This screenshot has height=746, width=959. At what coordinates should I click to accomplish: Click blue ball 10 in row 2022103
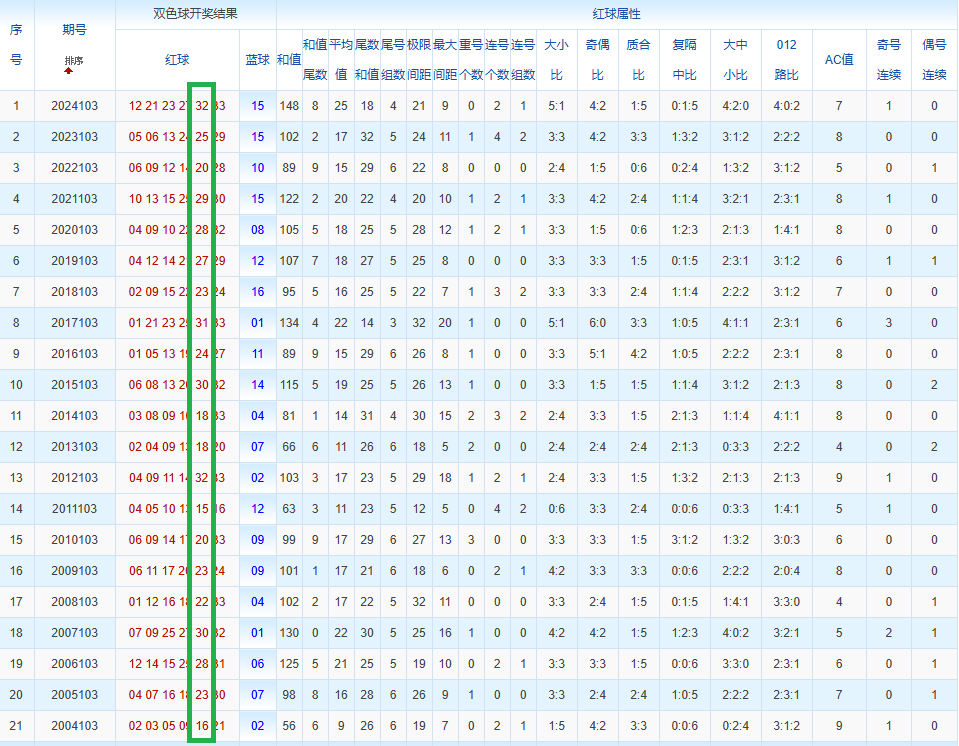[x=257, y=168]
